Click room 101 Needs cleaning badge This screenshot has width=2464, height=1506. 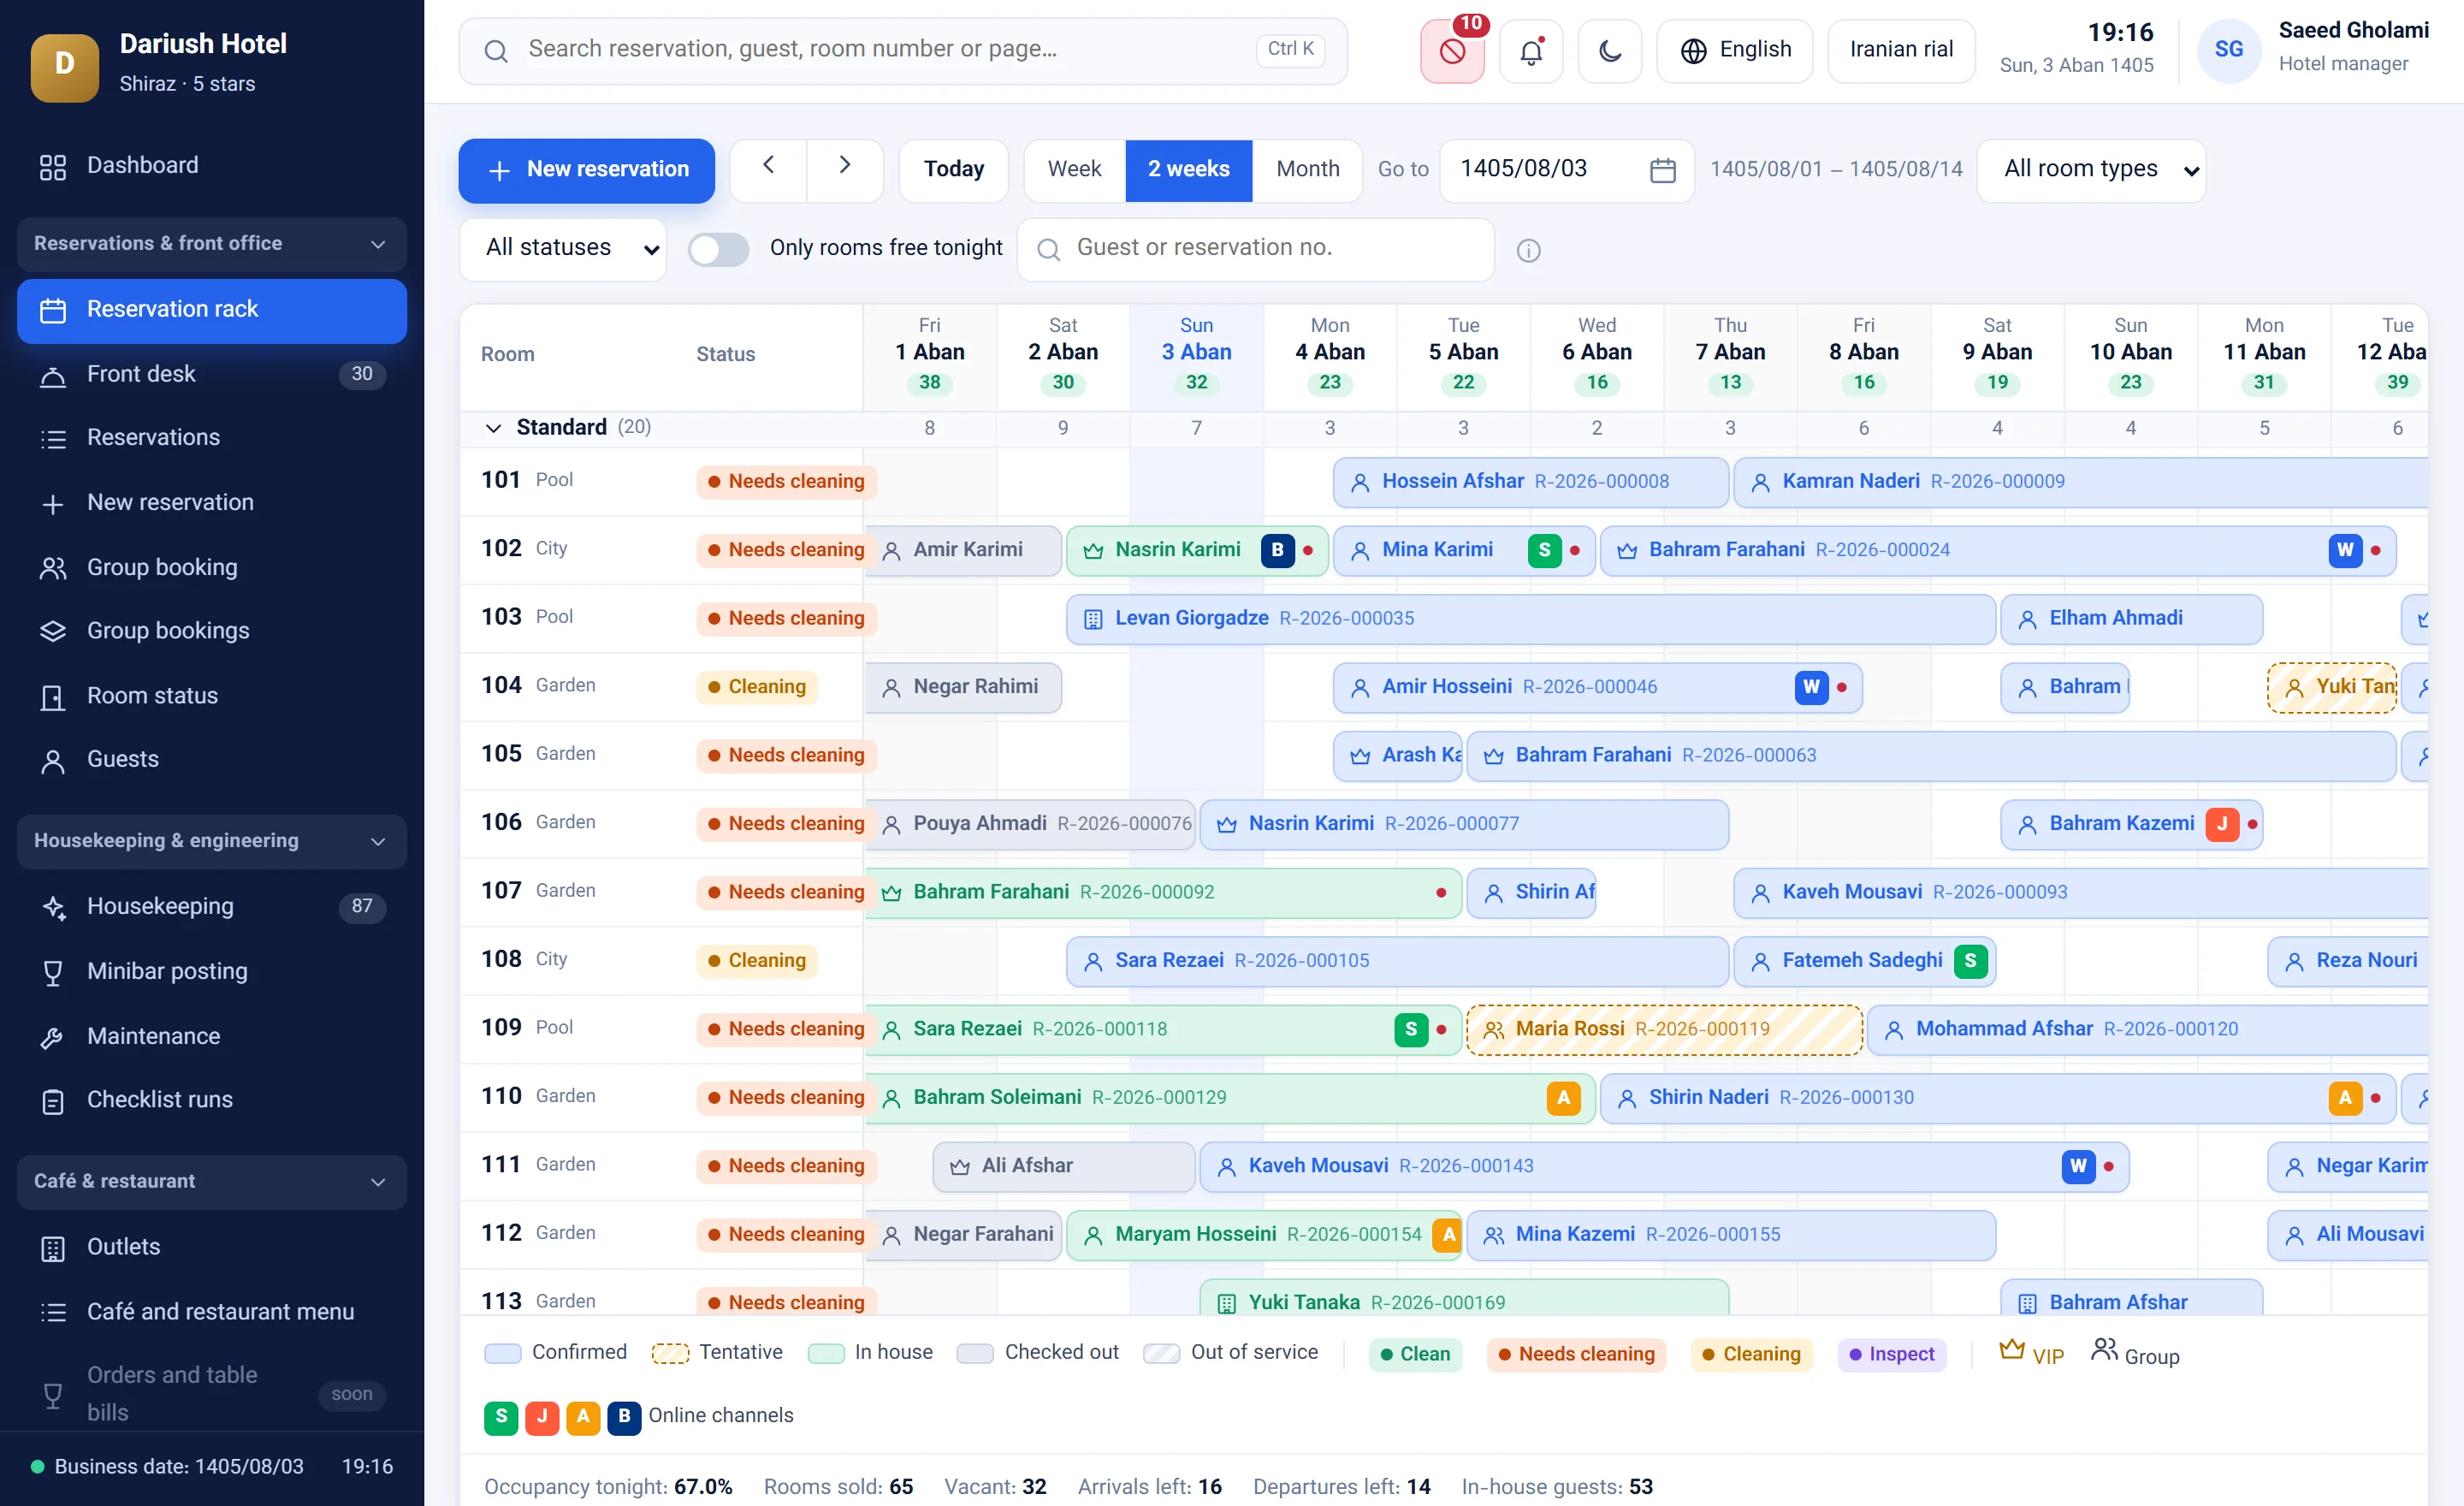point(786,482)
